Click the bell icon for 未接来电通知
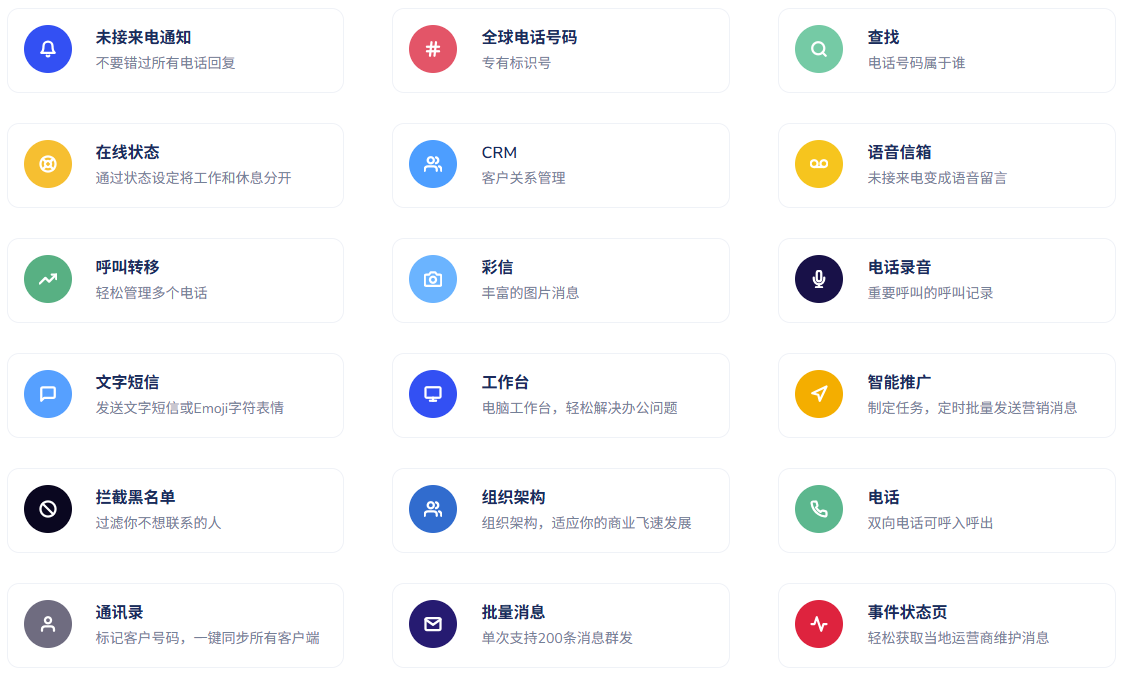Viewport: 1125px width, 675px height. 48,49
